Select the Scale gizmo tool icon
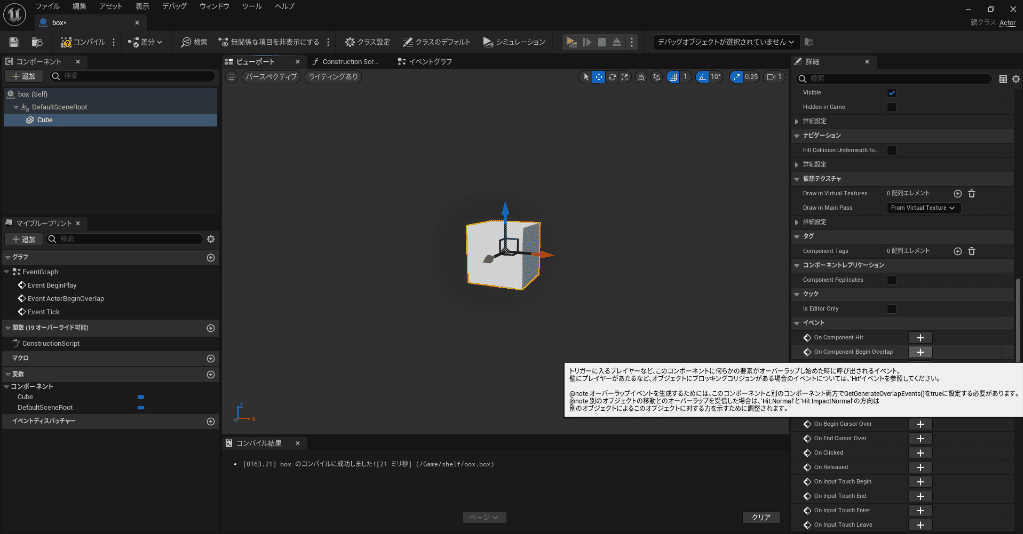The width and height of the screenshot is (1023, 534). [x=625, y=77]
